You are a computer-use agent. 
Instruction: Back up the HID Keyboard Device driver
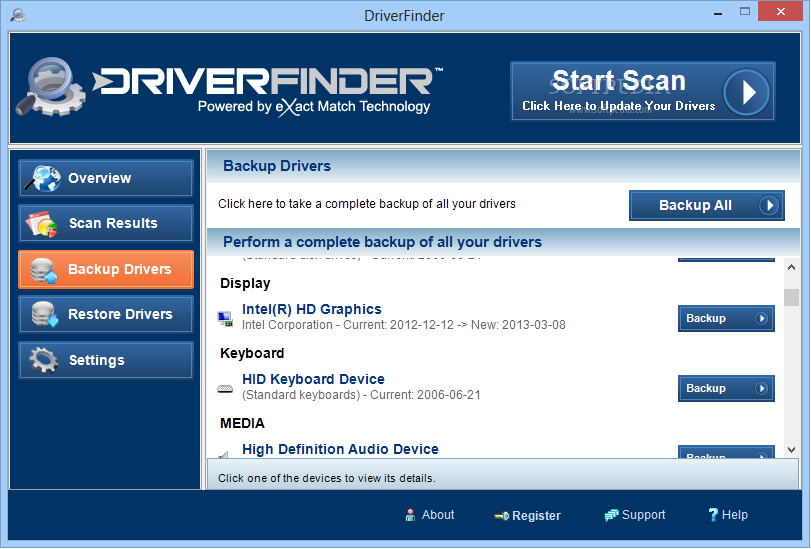point(726,388)
